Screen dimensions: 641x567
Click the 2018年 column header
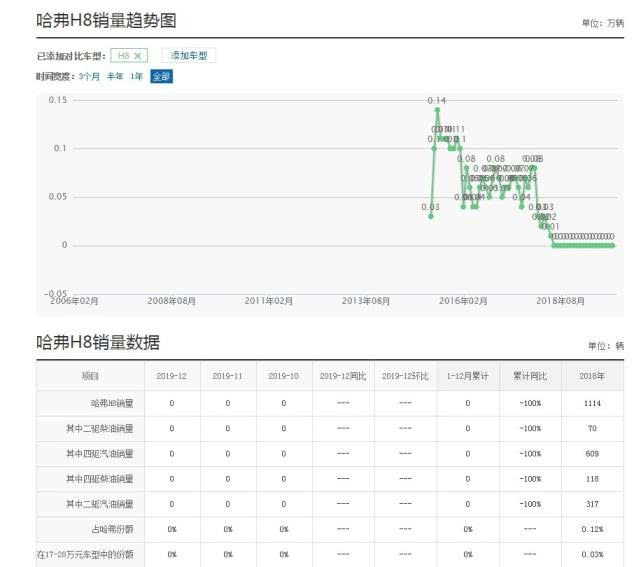pyautogui.click(x=592, y=376)
